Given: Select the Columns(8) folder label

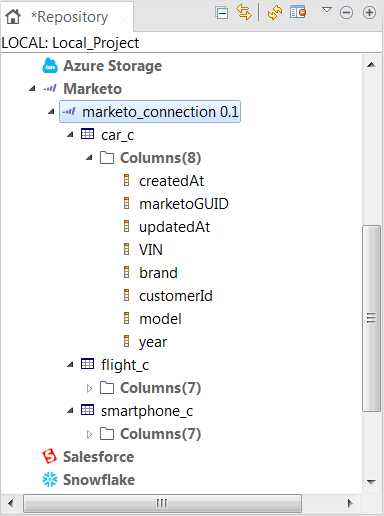Looking at the screenshot, I should pos(161,158).
